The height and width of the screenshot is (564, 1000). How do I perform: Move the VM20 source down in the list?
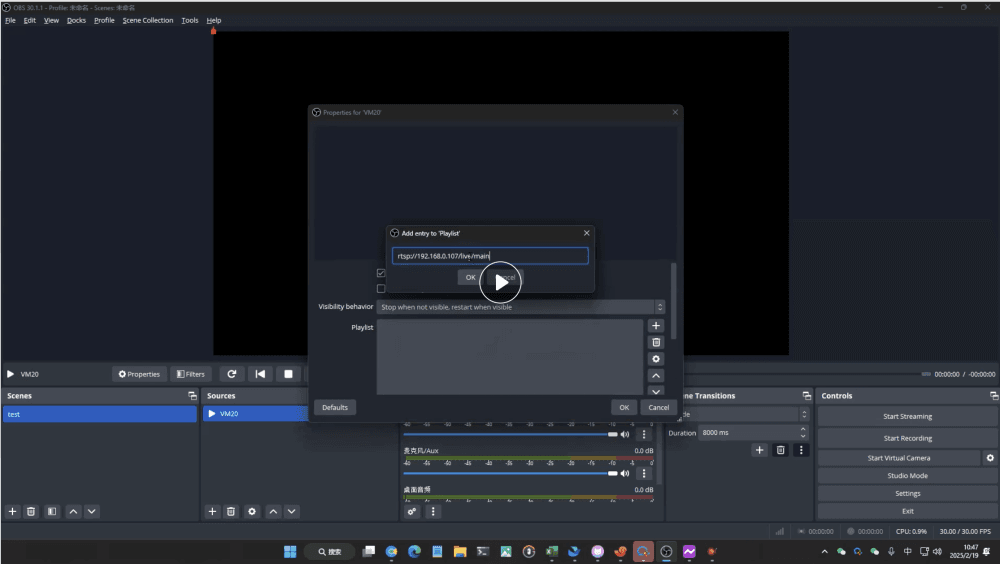(x=291, y=511)
